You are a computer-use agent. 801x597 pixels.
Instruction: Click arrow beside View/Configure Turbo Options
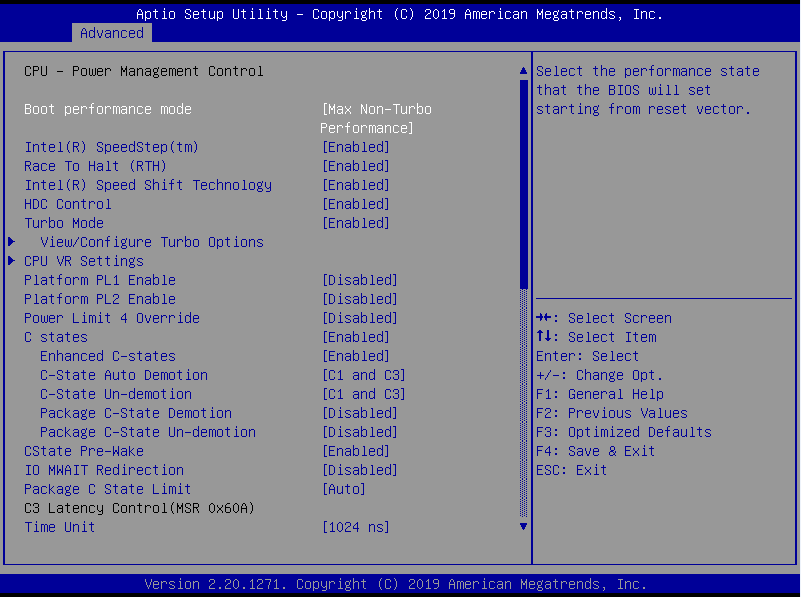pos(12,242)
